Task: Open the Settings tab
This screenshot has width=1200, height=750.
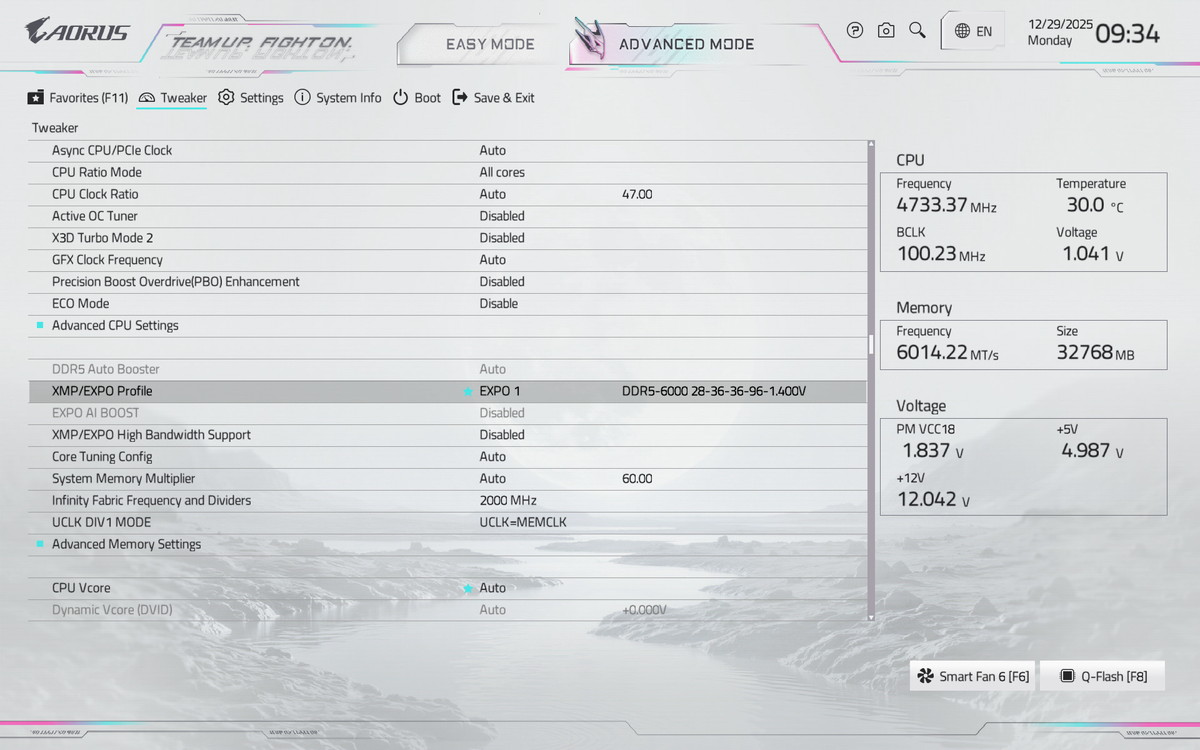Action: click(x=251, y=98)
